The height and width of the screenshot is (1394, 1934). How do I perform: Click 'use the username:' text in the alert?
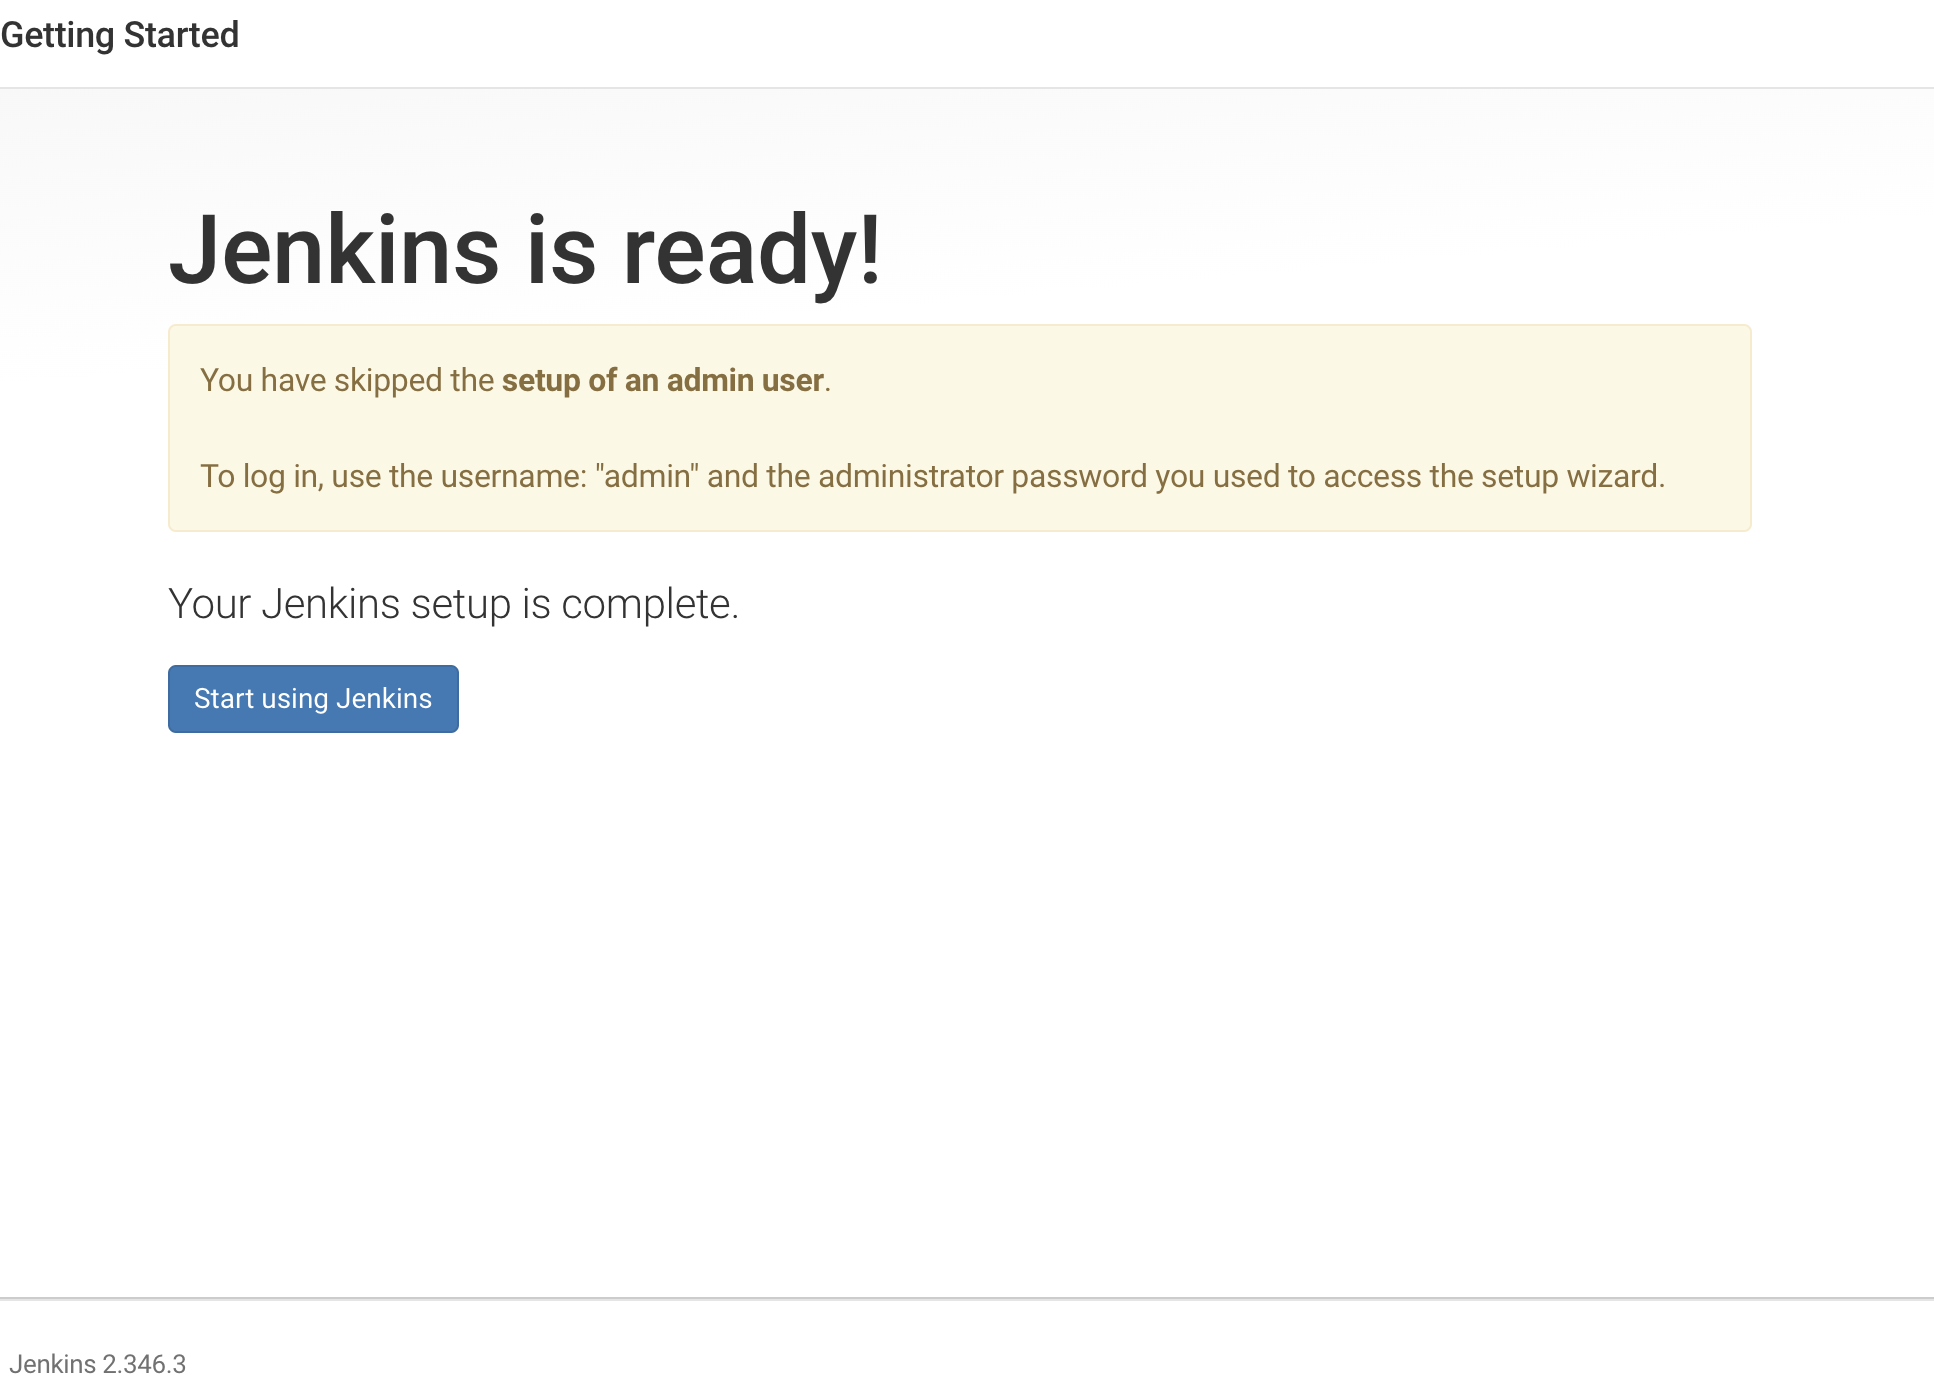pos(458,477)
